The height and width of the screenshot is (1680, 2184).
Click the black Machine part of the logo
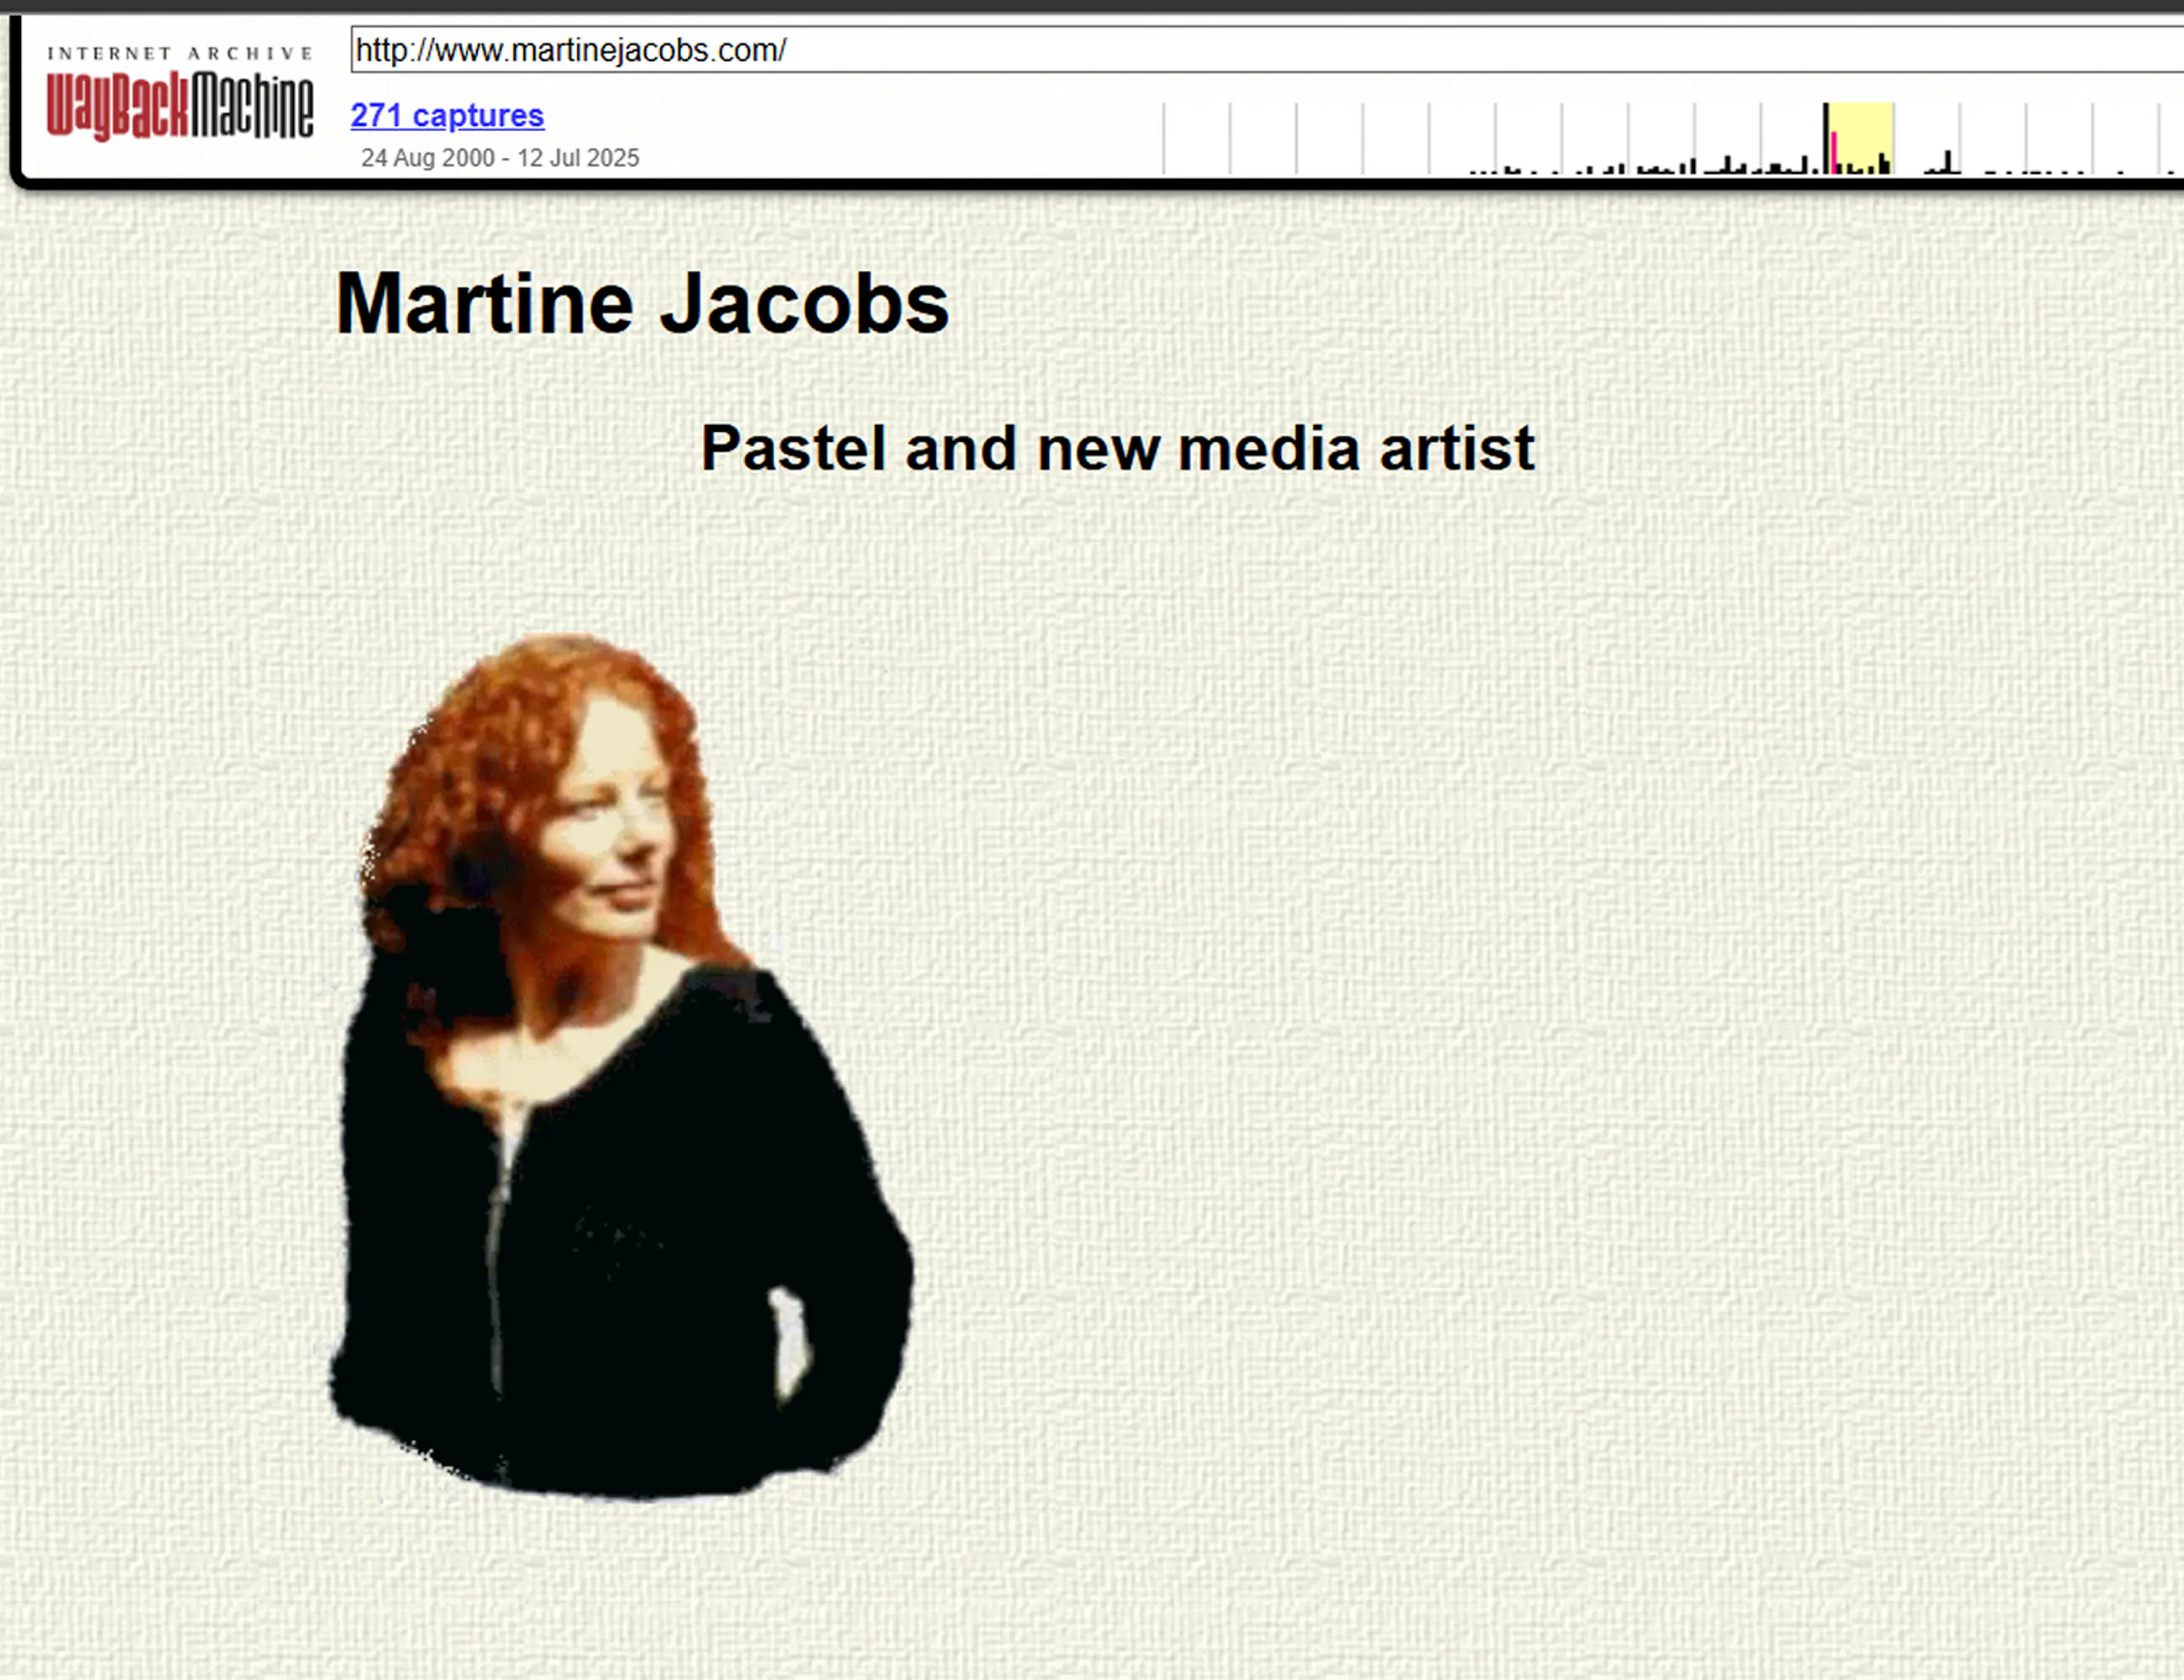point(252,105)
